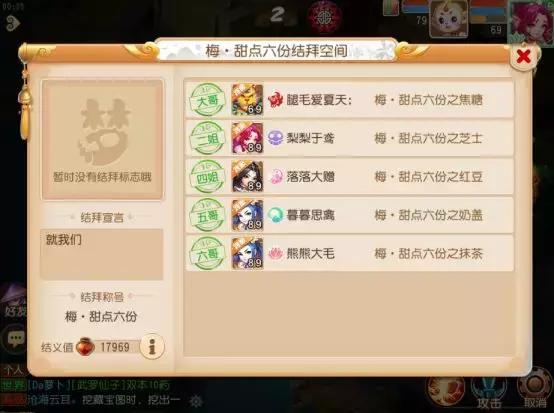Click the 大哥 rank badge
Image resolution: width=554 pixels, height=413 pixels.
(207, 100)
